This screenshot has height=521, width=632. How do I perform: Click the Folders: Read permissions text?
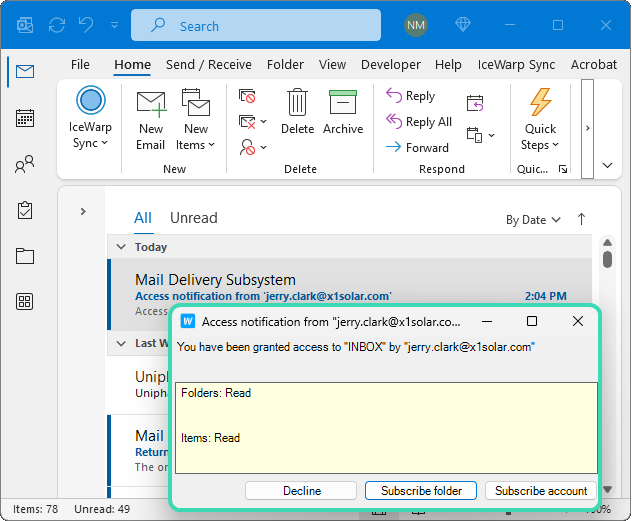216,393
